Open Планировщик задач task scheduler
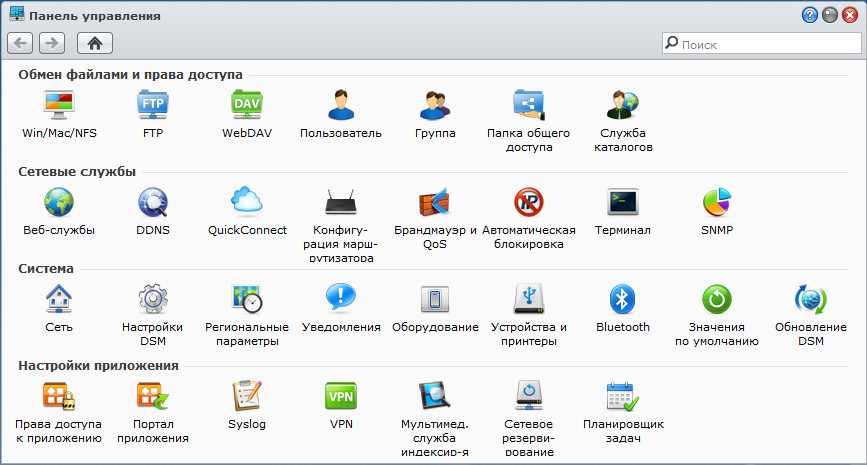The image size is (867, 465). click(622, 396)
